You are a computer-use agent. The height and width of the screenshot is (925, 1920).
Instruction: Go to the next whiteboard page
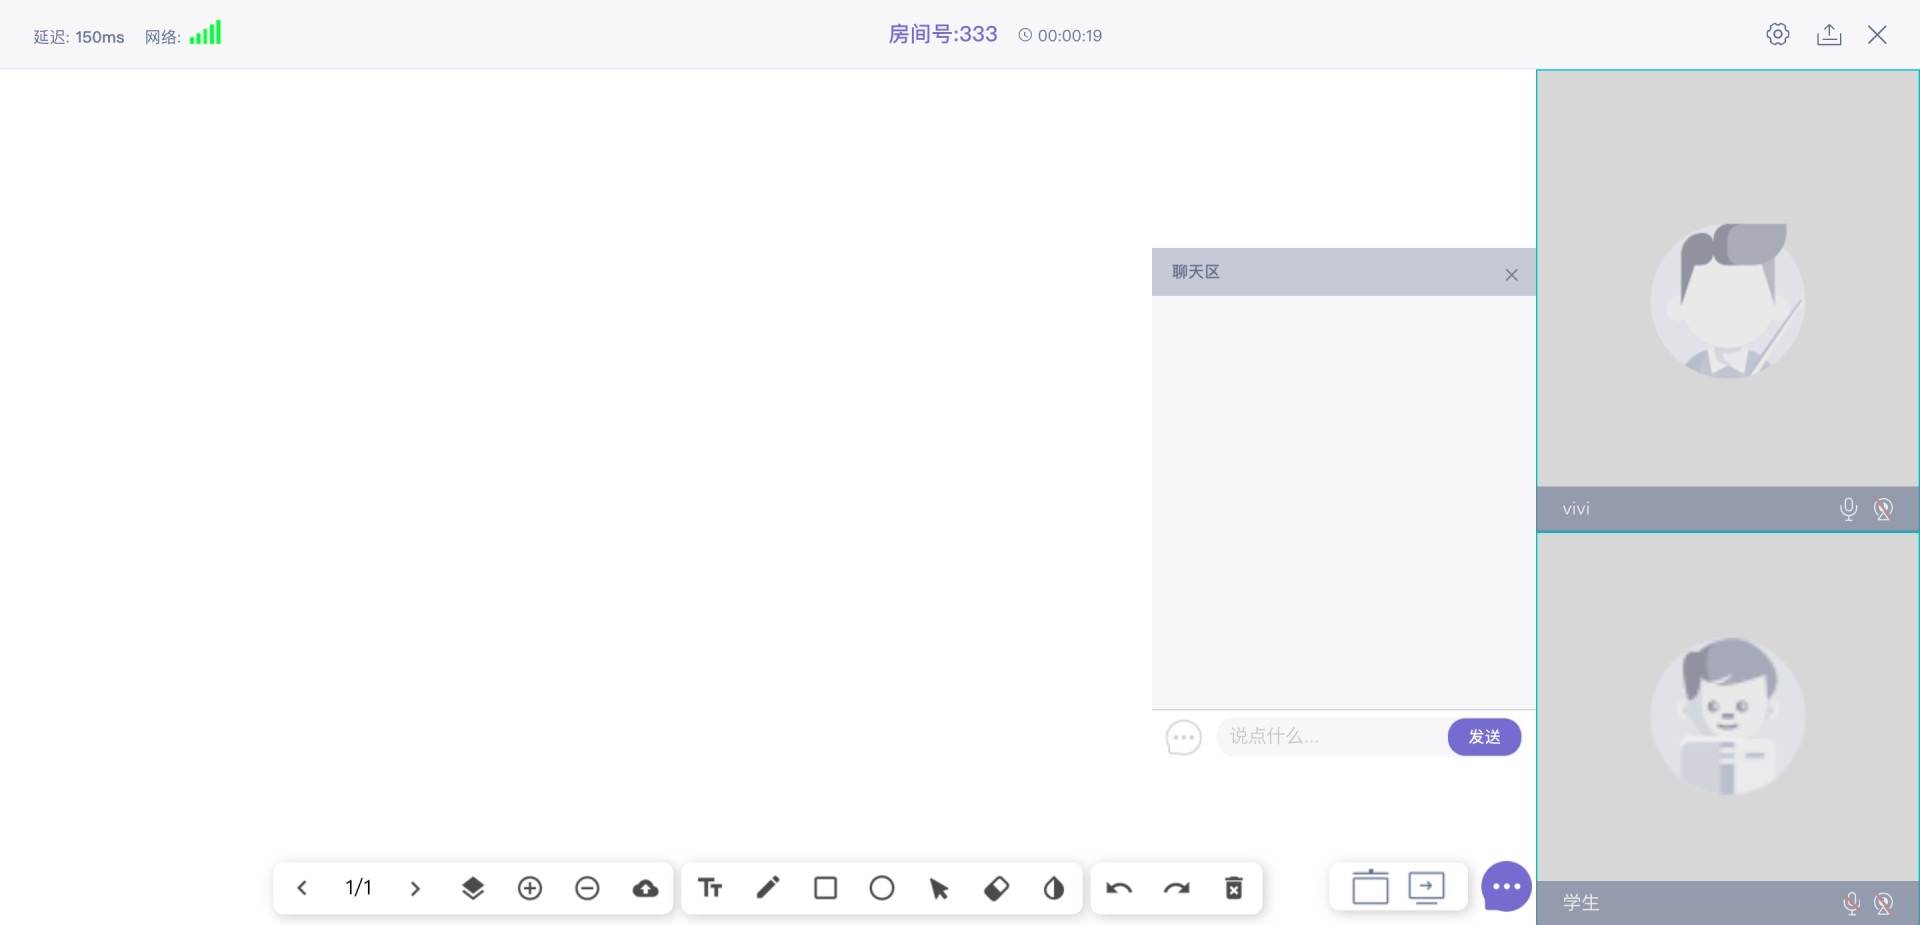click(x=415, y=888)
